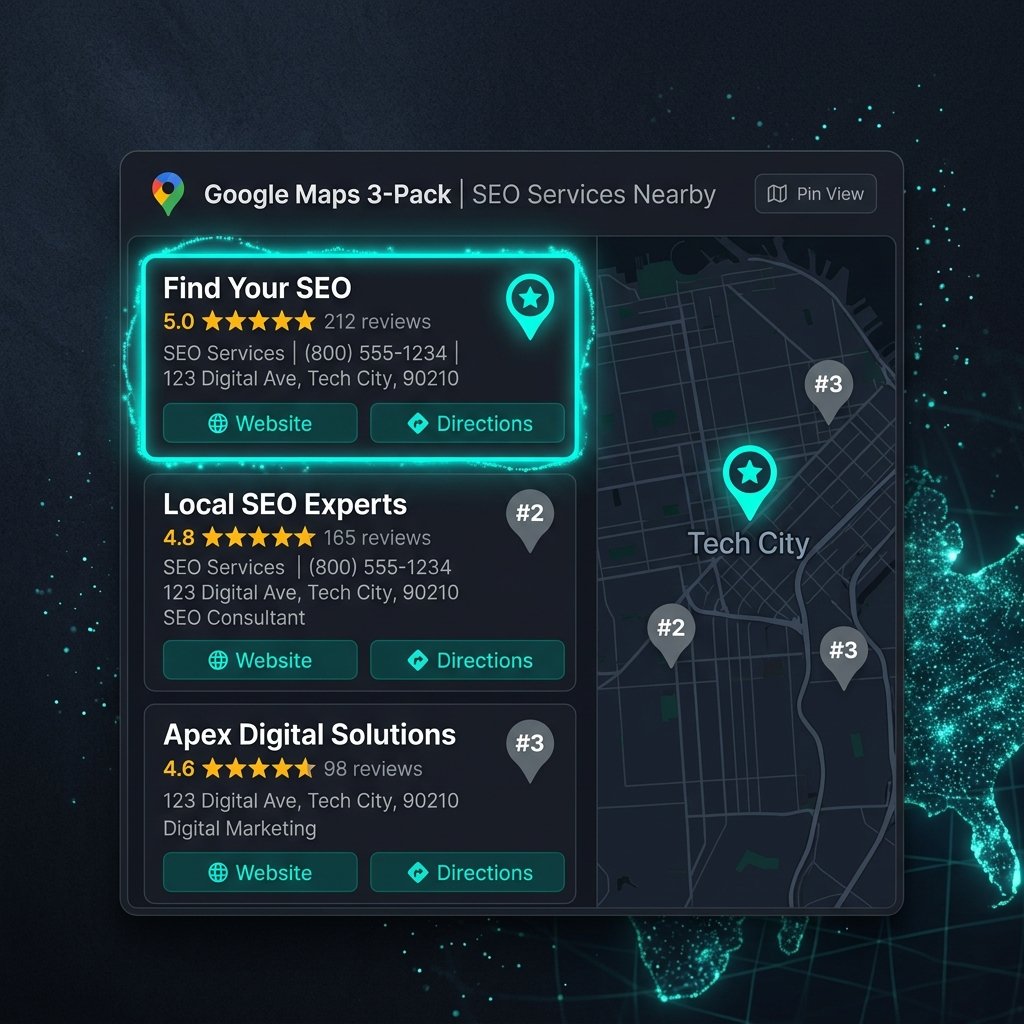This screenshot has width=1024, height=1024.
Task: Select the teal star pin above Tech City on the map
Action: [x=750, y=482]
